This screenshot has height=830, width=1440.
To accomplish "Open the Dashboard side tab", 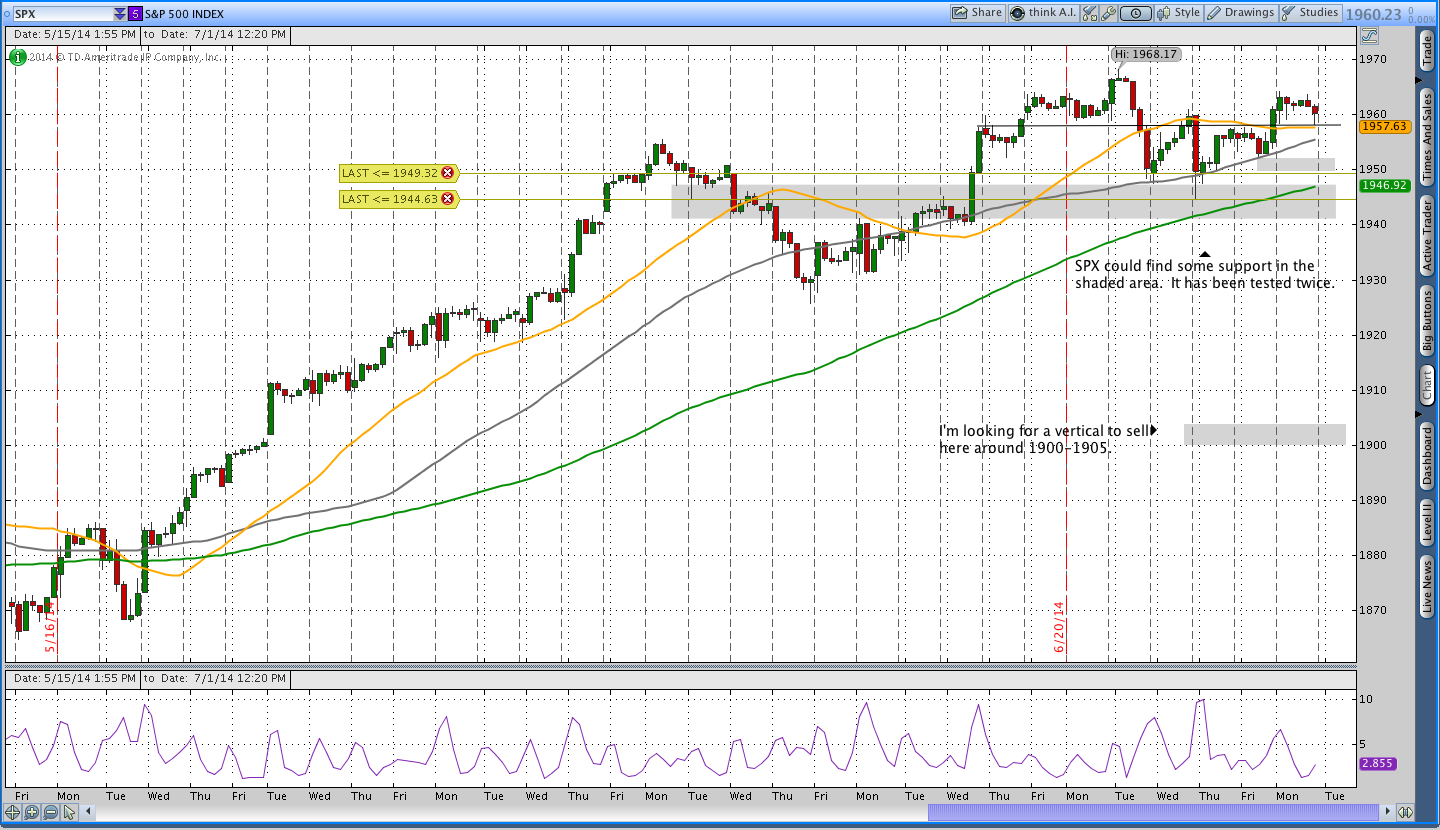I will click(1427, 456).
